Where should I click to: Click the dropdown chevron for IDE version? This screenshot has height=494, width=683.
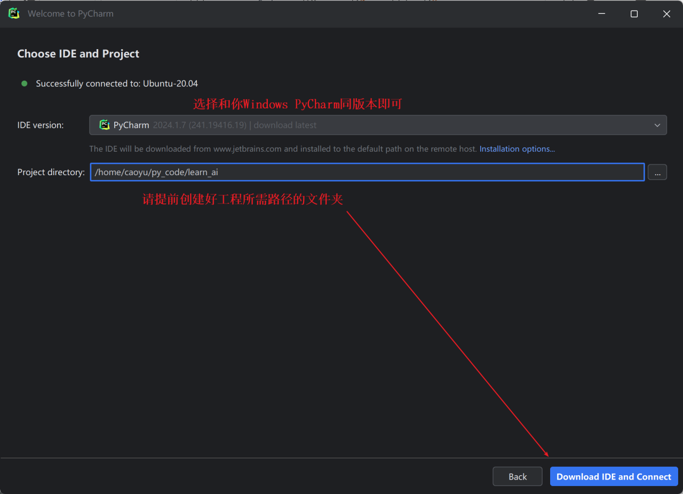click(x=657, y=125)
